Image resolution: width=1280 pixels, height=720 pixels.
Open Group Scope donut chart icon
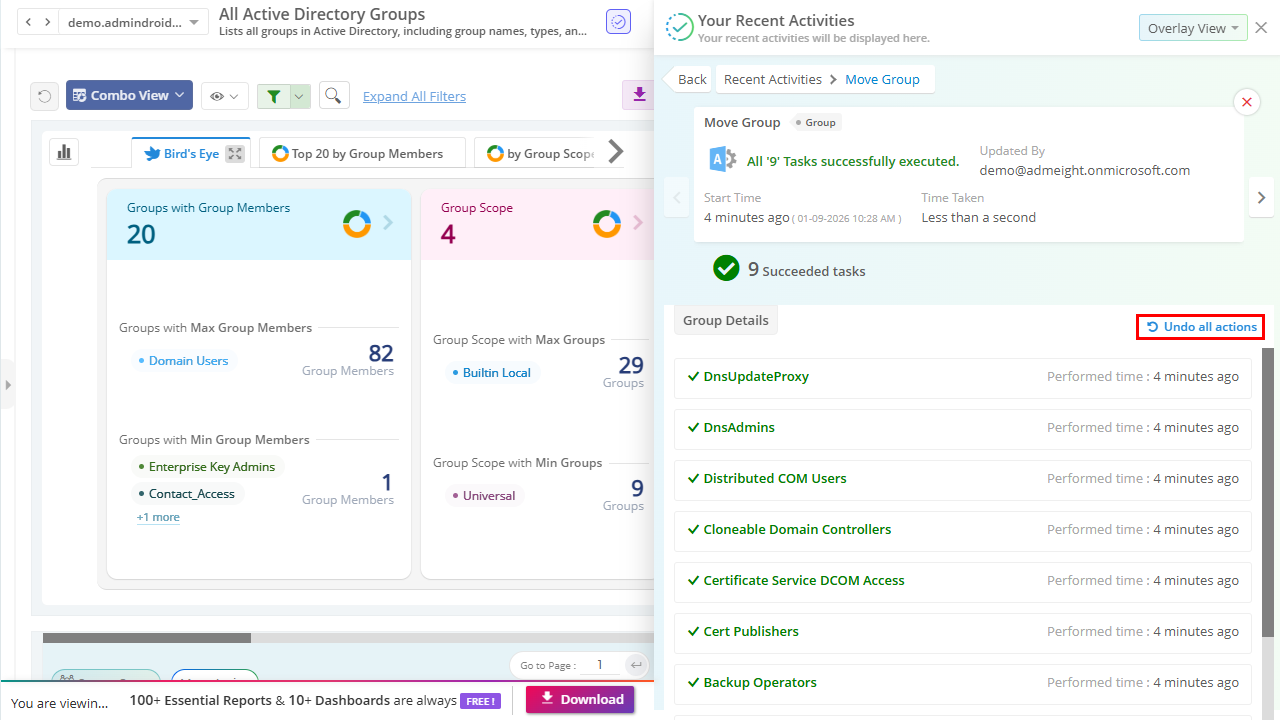click(x=607, y=223)
